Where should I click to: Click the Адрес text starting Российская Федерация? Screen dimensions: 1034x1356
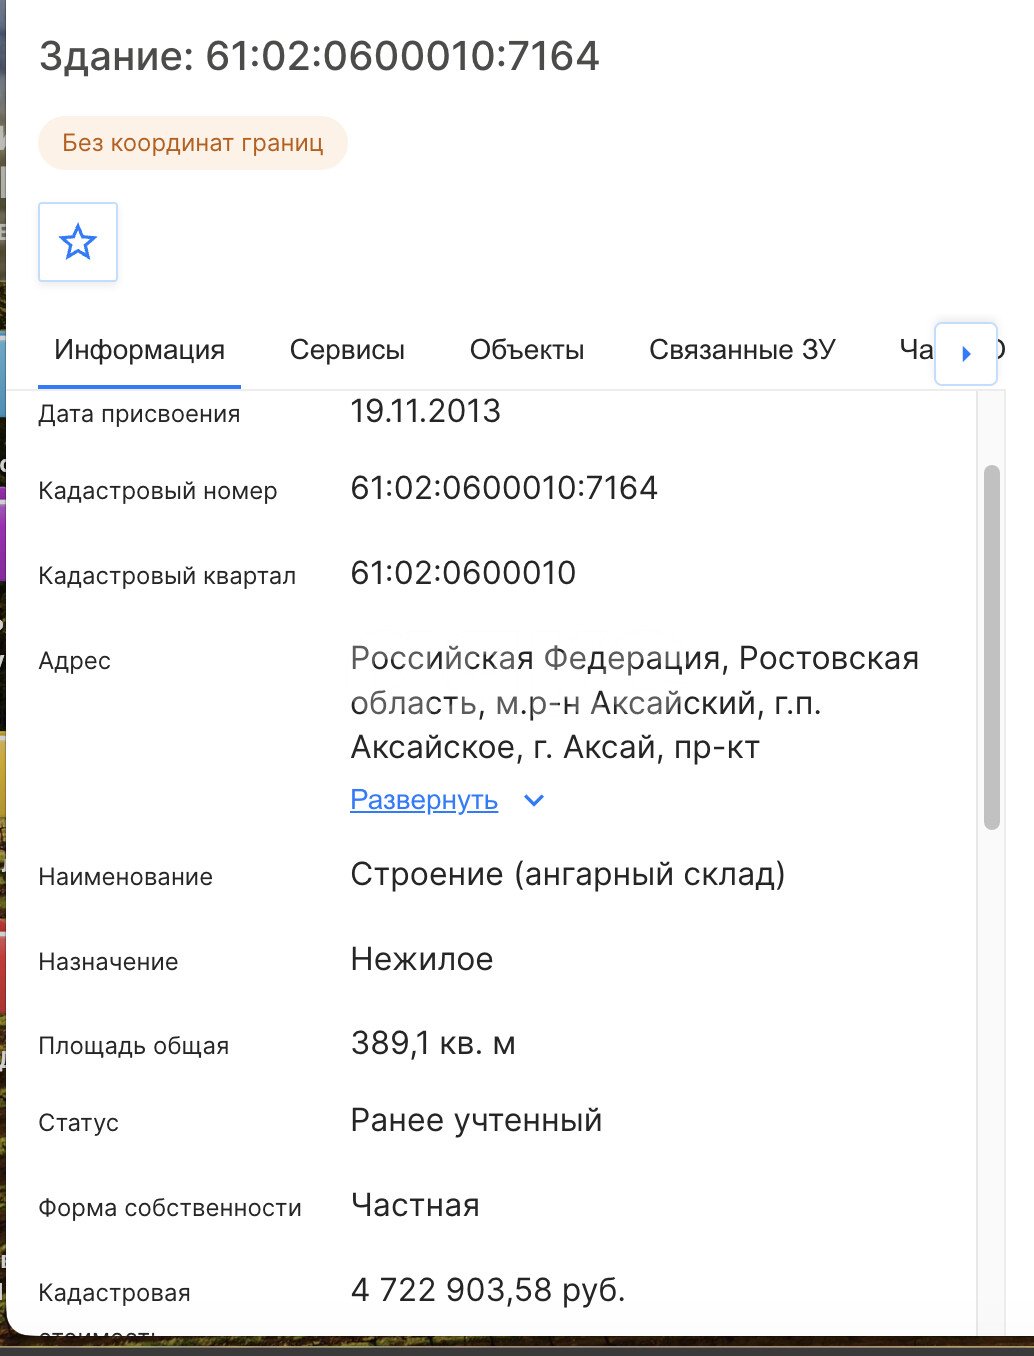(x=635, y=703)
